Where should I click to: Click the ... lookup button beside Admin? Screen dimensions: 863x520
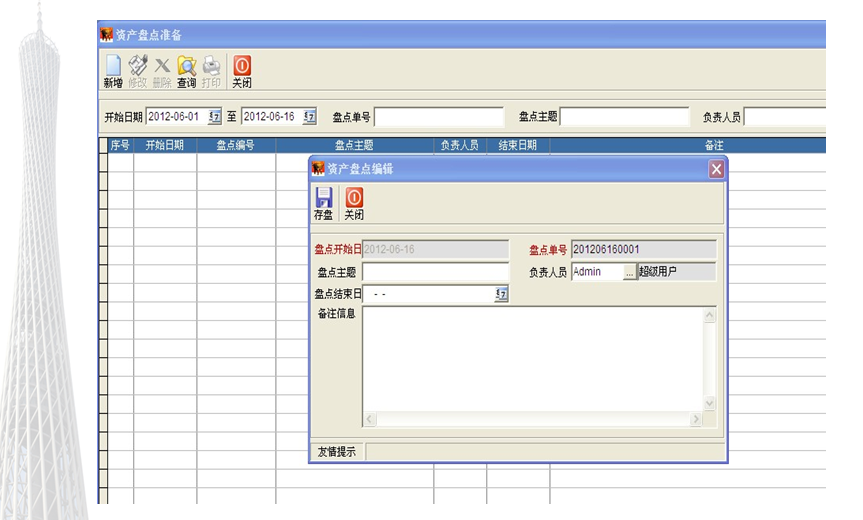click(630, 272)
